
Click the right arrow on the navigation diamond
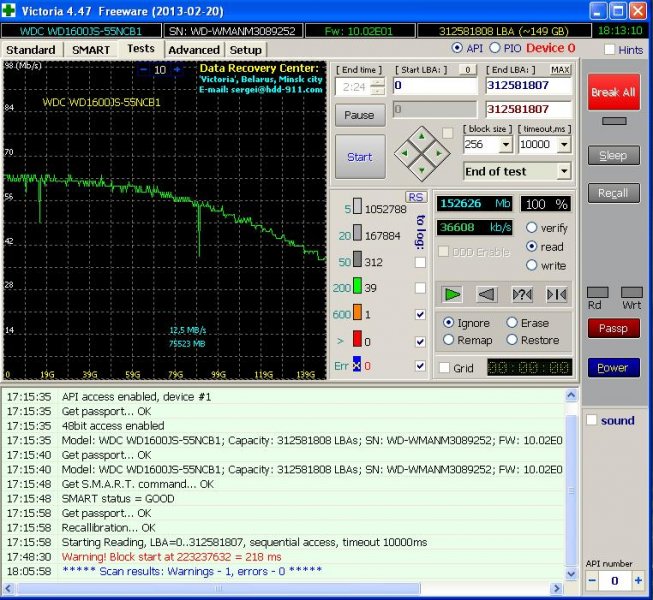pyautogui.click(x=439, y=153)
